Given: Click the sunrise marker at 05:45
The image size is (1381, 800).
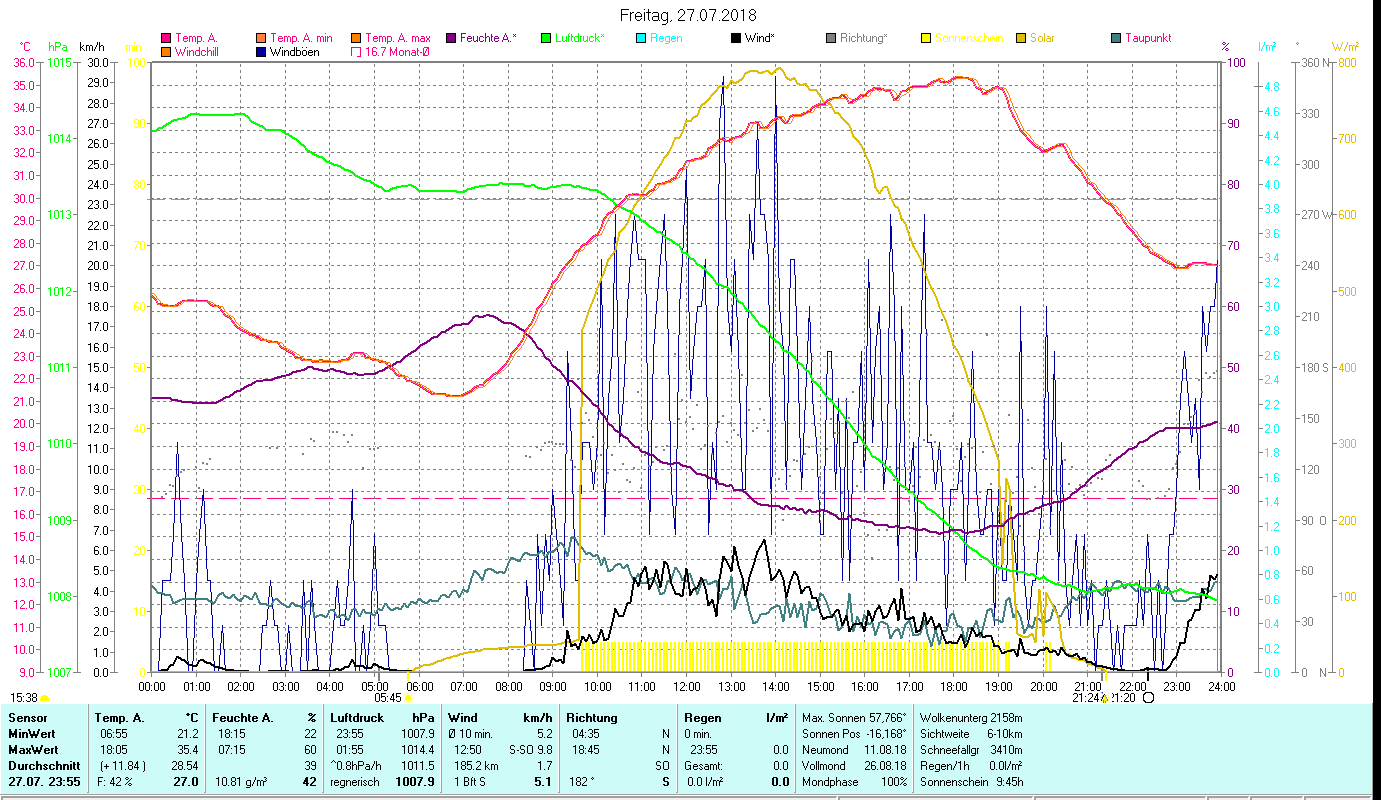Looking at the screenshot, I should pos(408,698).
